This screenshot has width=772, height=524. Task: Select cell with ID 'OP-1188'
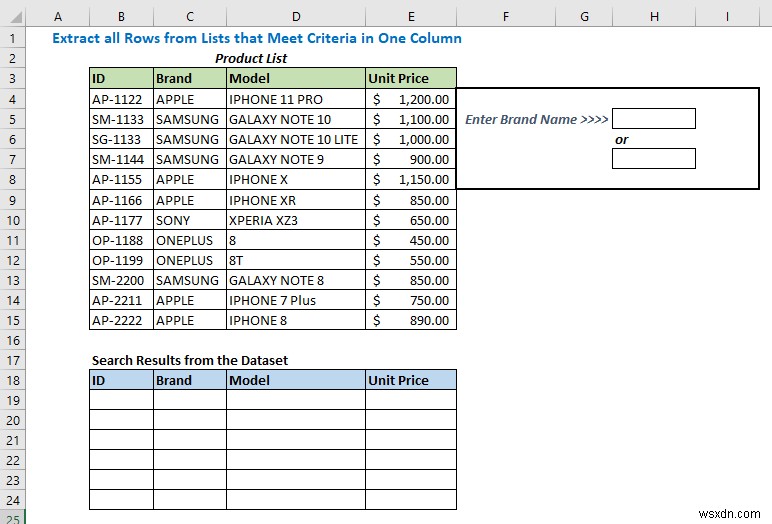tap(122, 240)
